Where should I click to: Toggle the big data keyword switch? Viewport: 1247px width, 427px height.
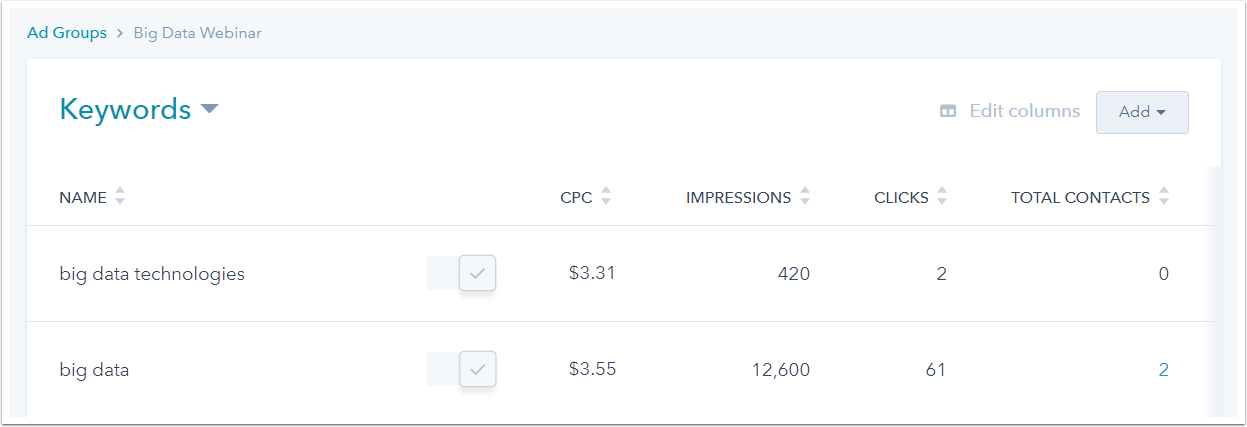[x=461, y=370]
